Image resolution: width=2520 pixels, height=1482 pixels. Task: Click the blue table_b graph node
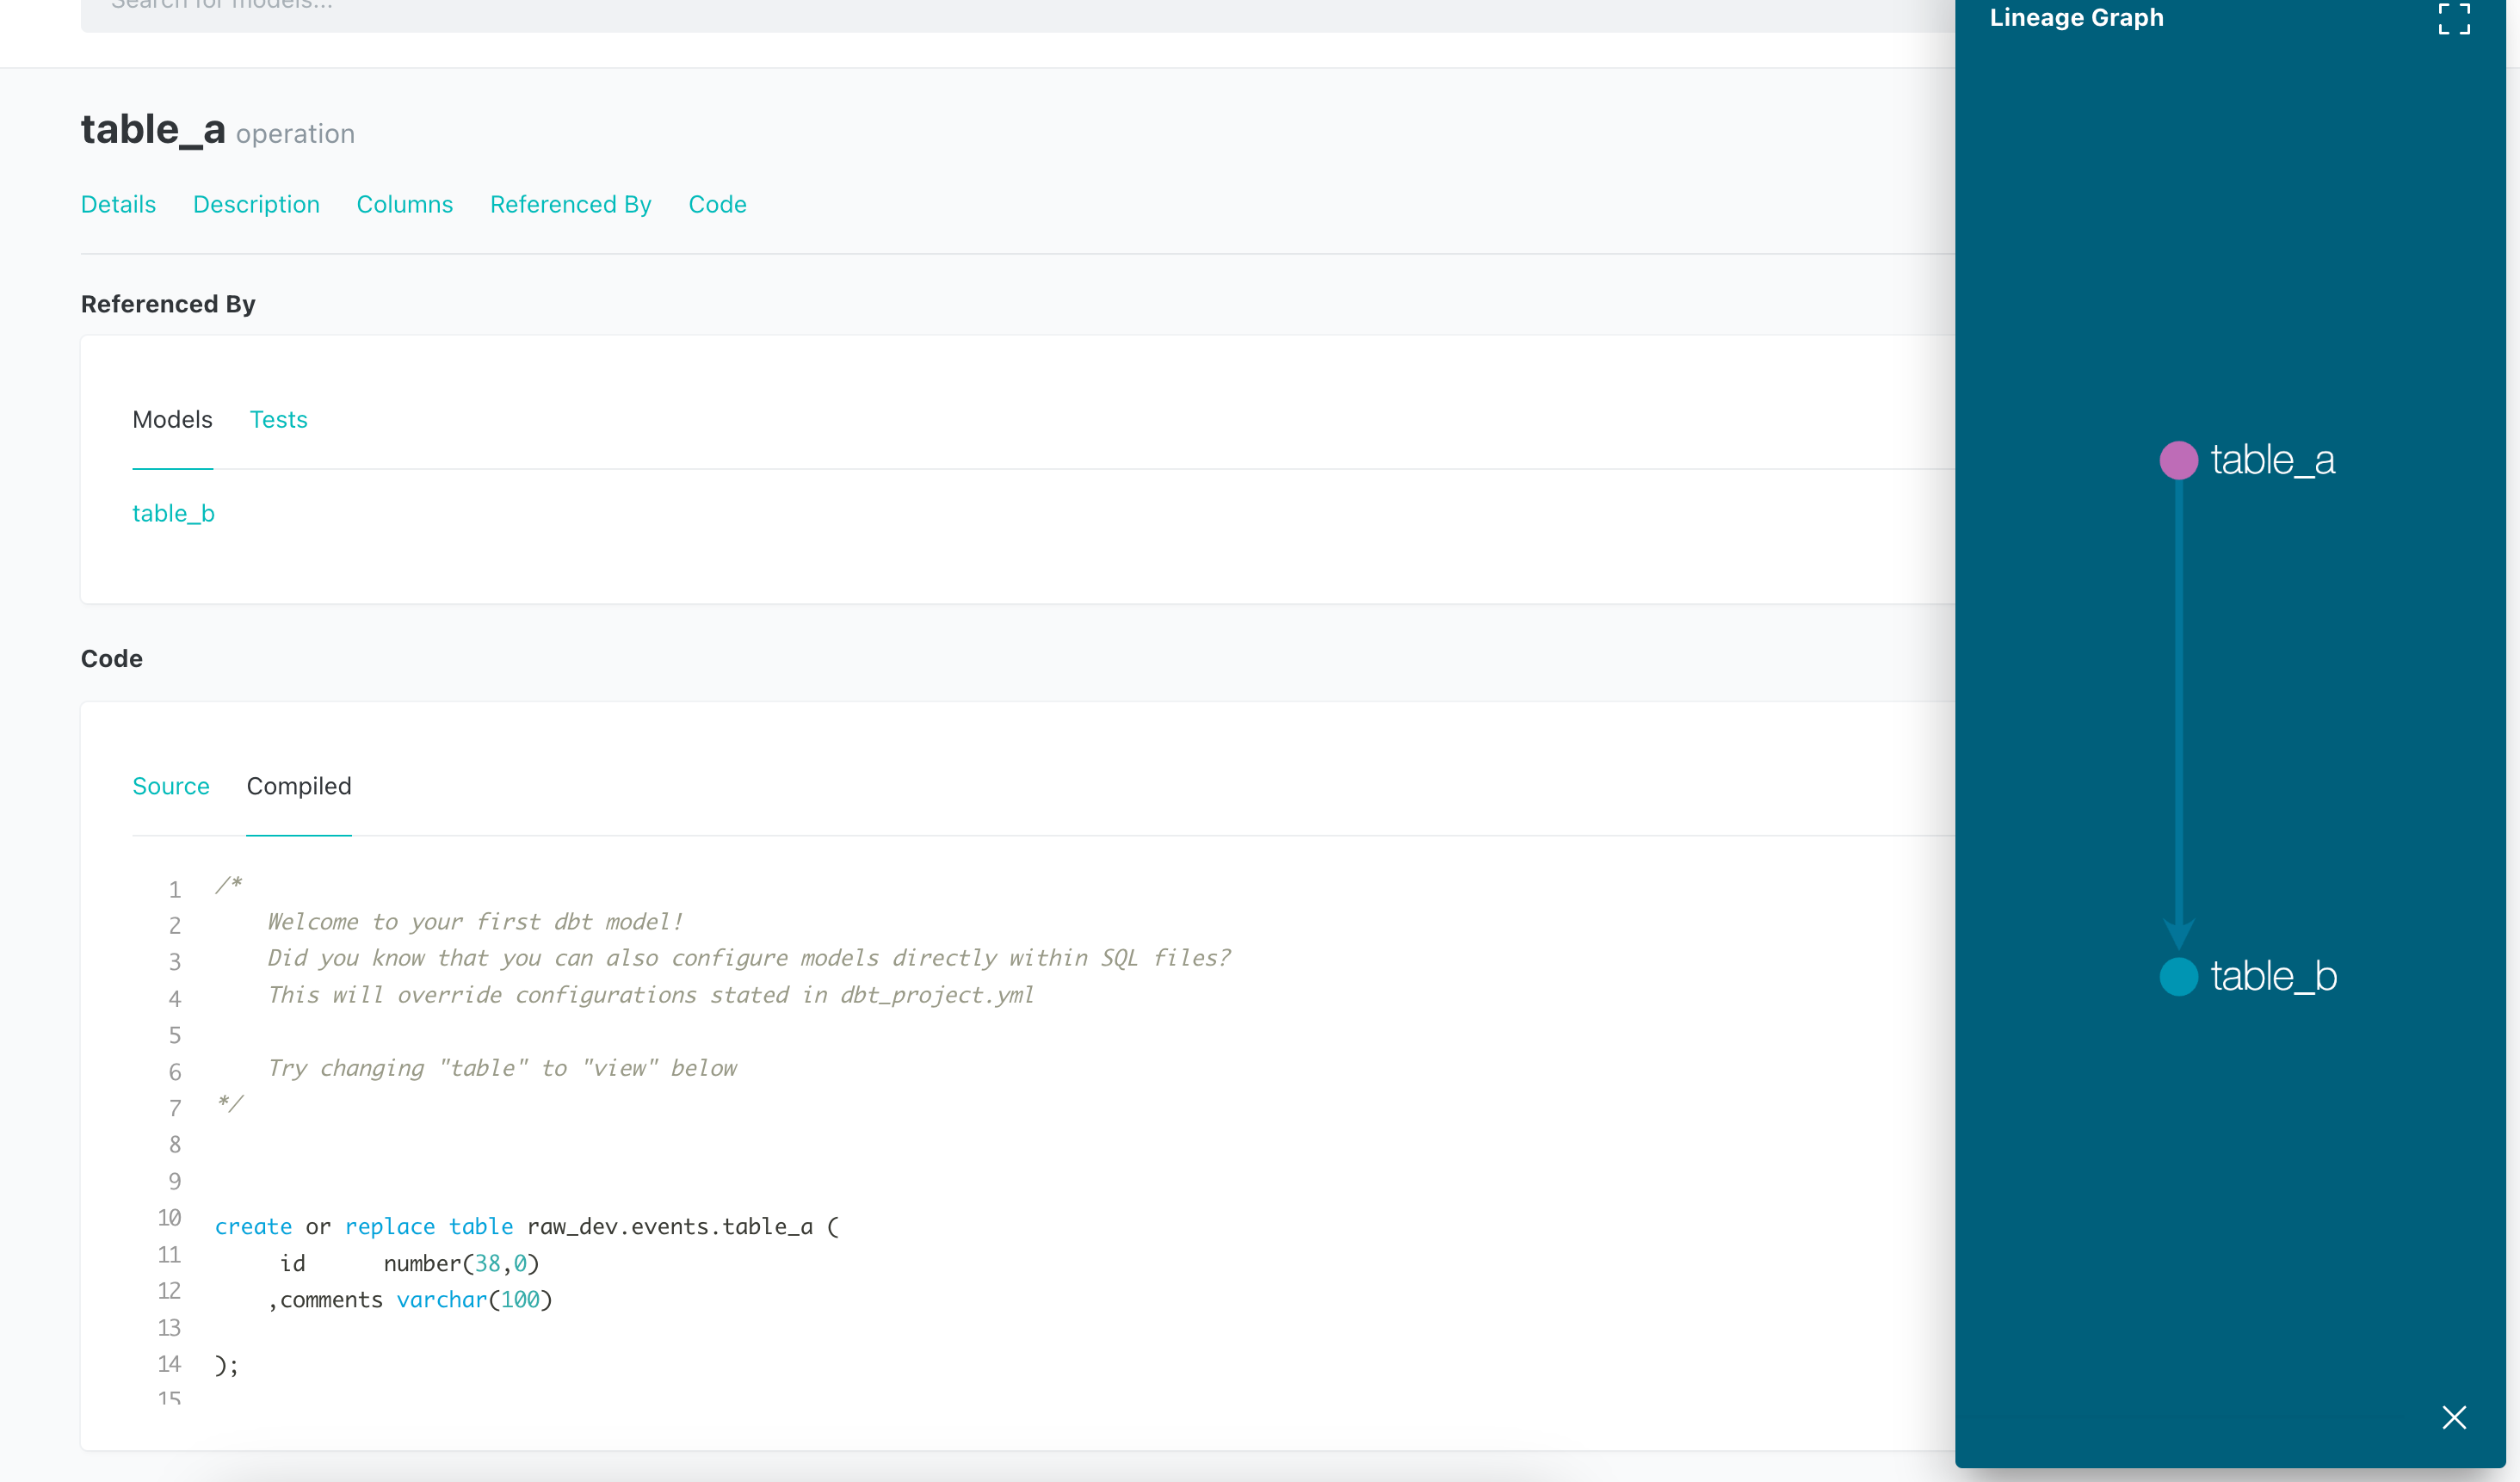point(2178,976)
